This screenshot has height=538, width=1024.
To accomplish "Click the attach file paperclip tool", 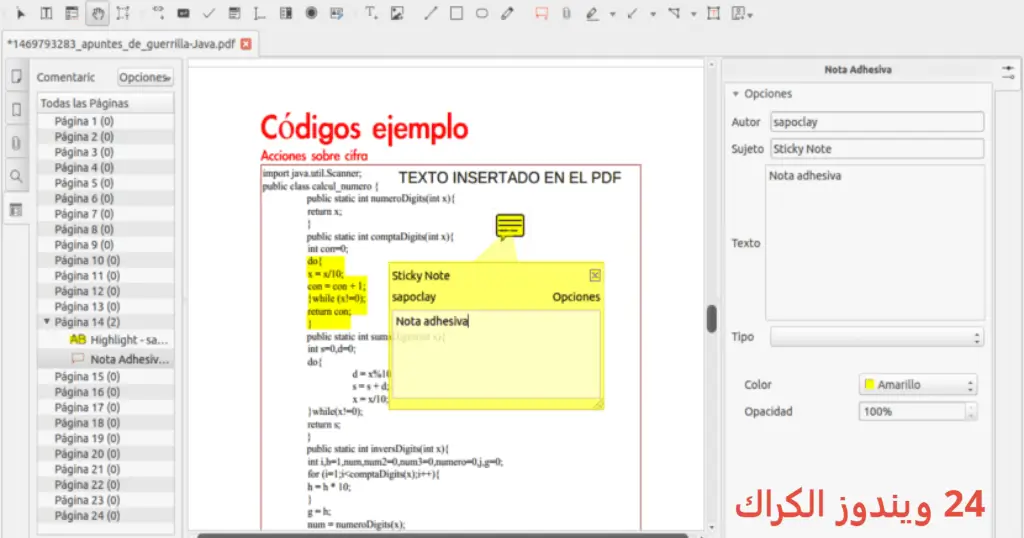I will click(566, 13).
